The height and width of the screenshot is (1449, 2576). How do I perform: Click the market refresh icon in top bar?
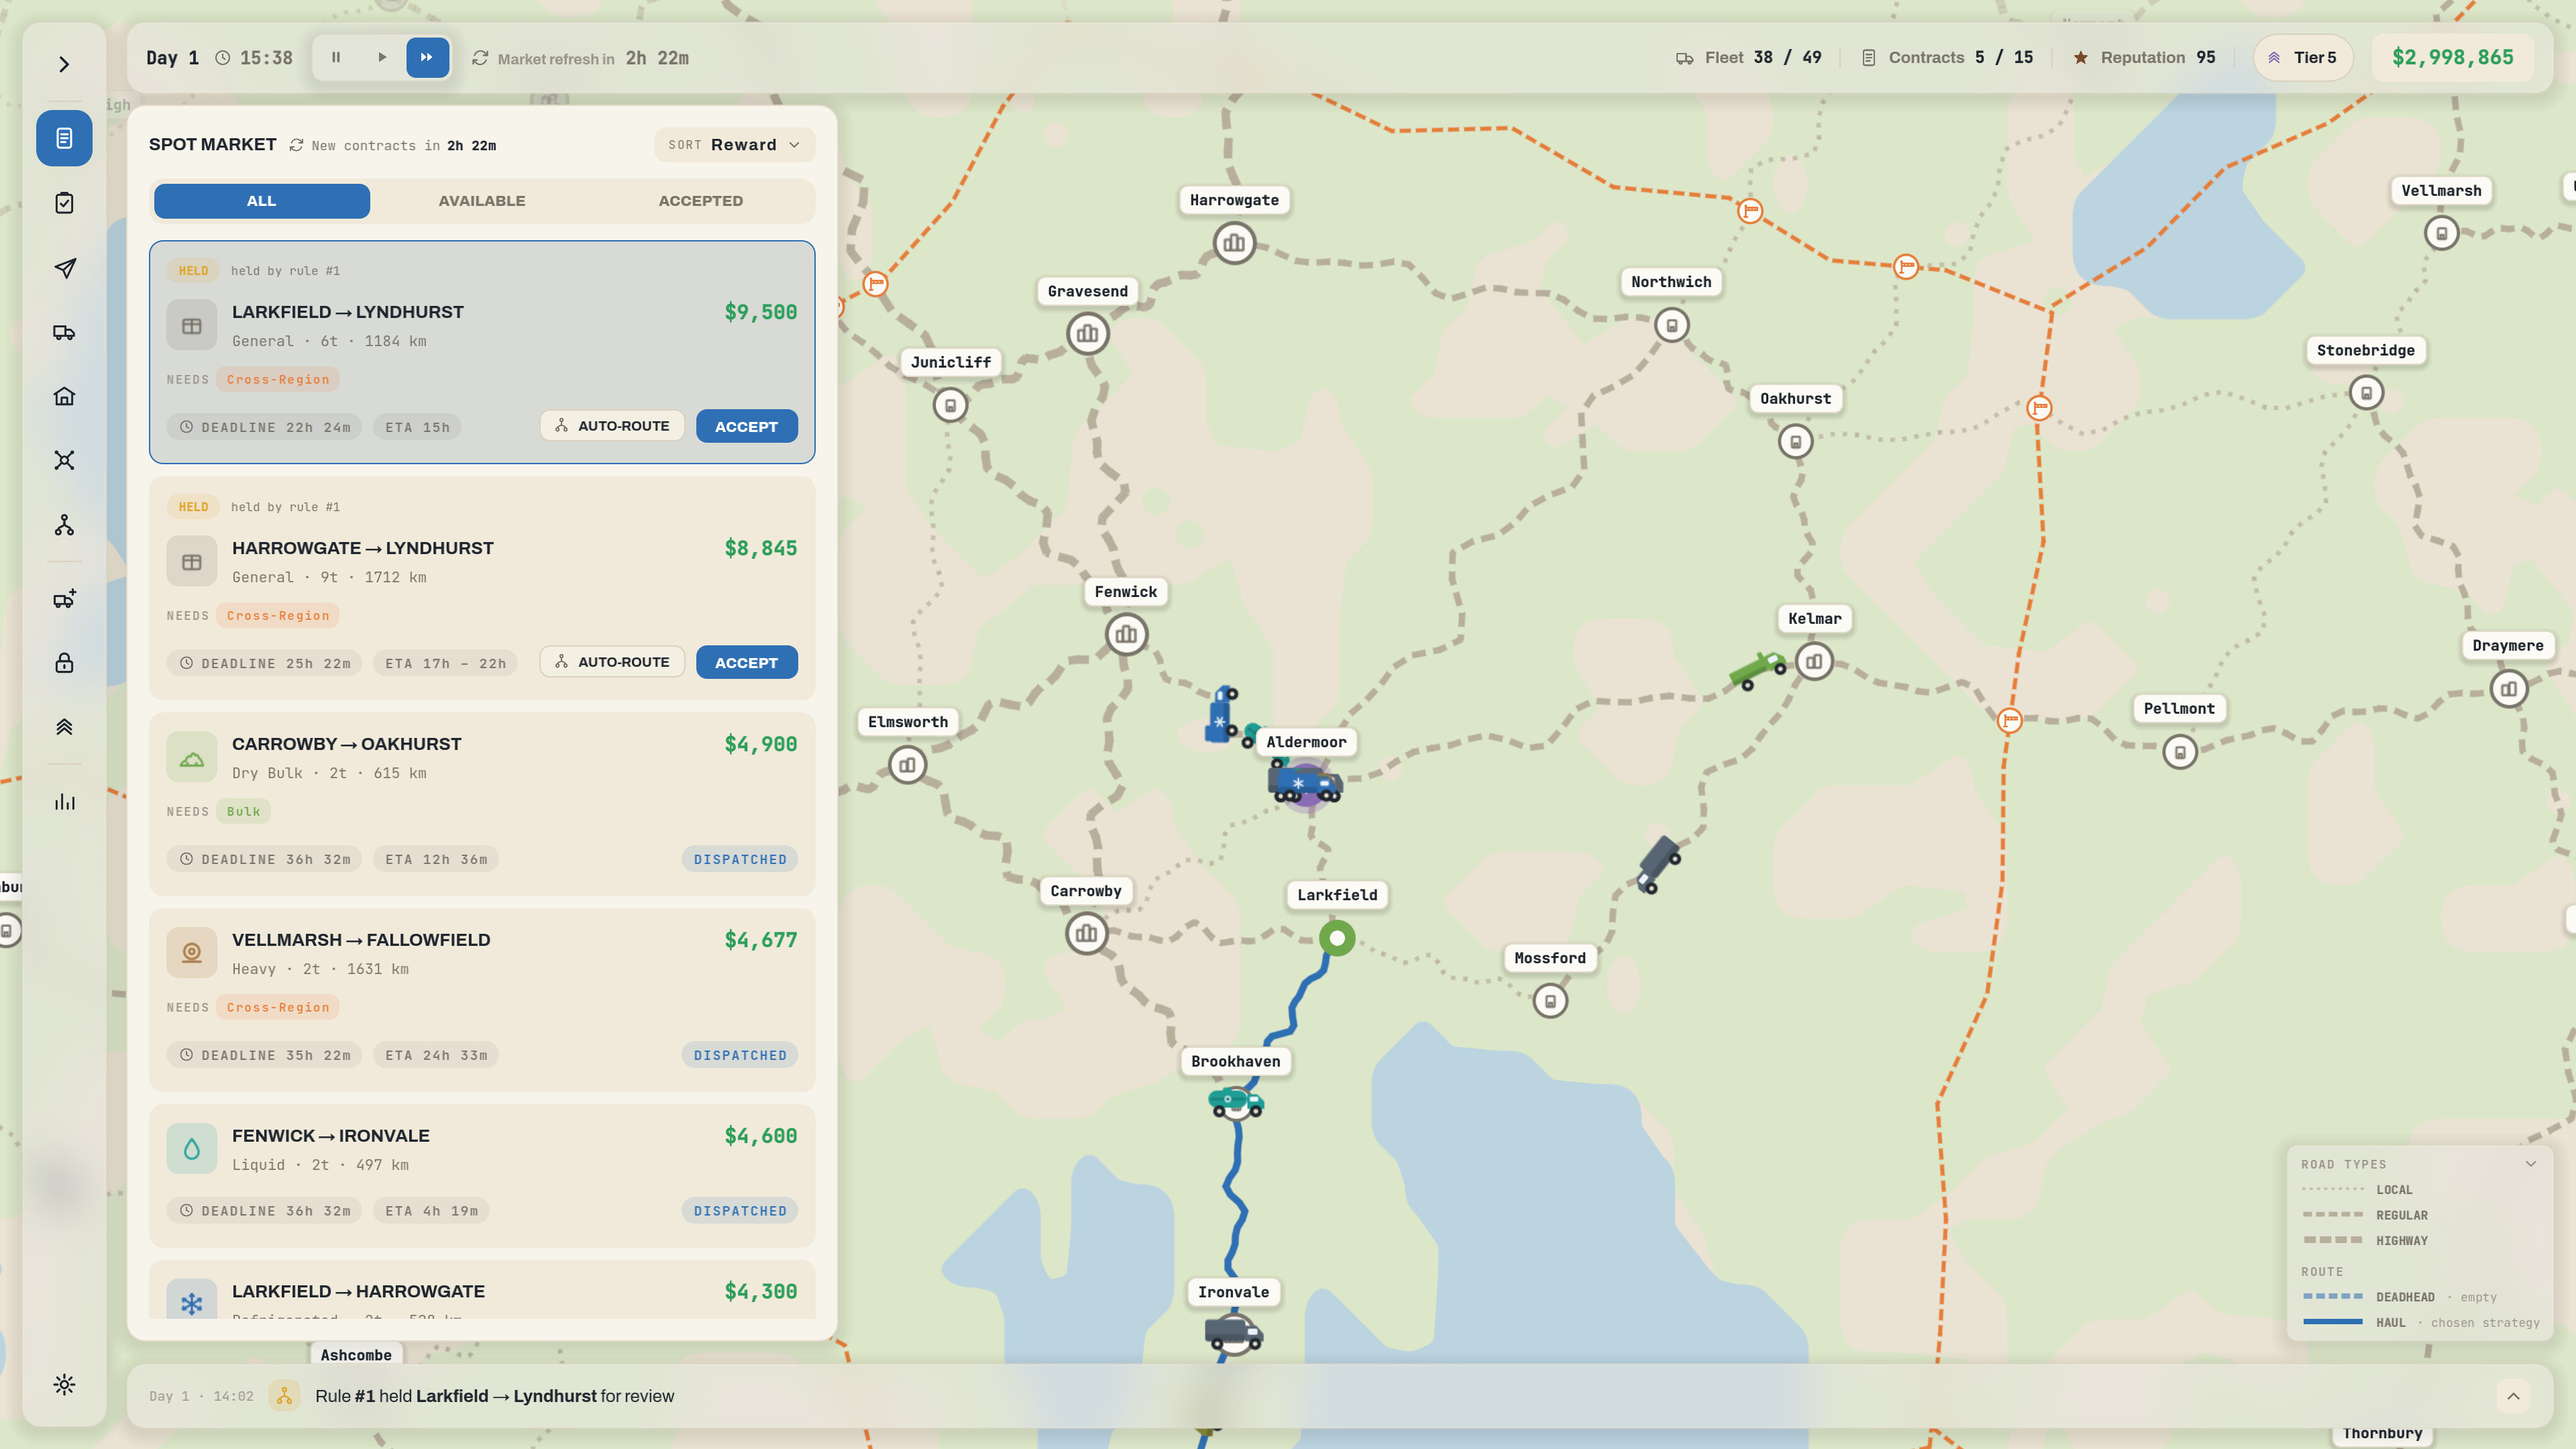tap(480, 58)
